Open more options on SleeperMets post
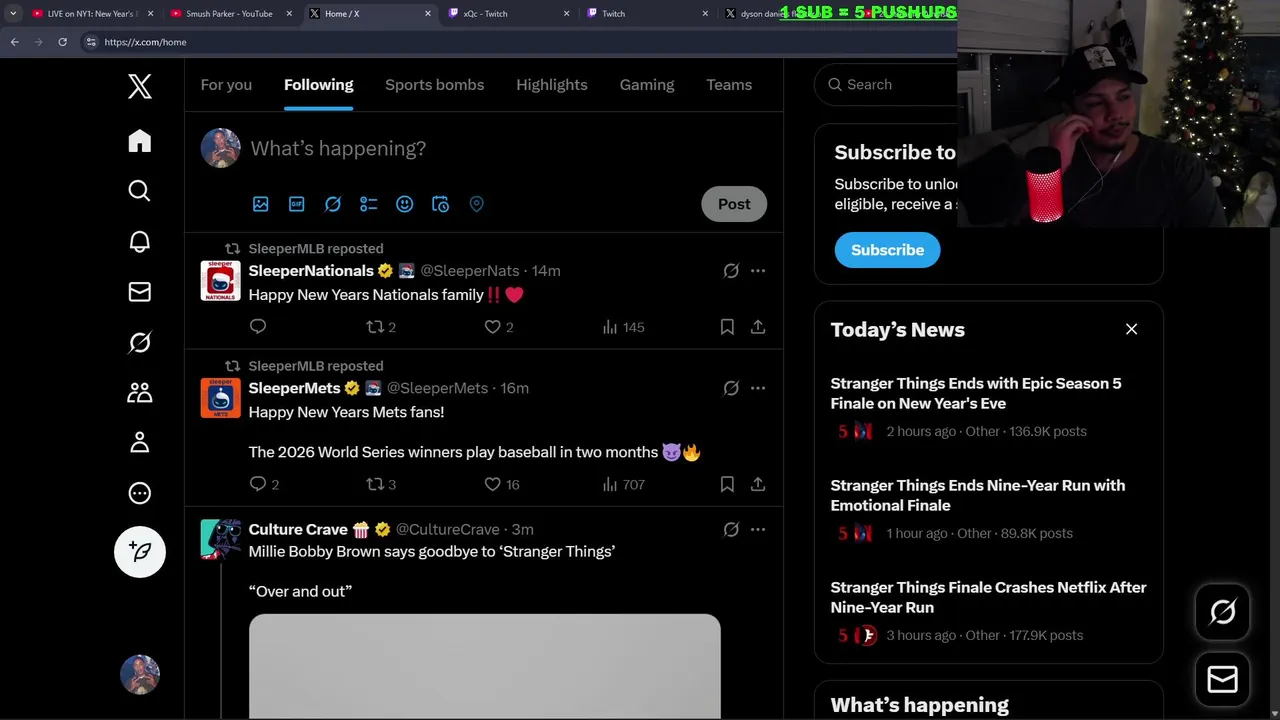Viewport: 1280px width, 720px height. (758, 388)
